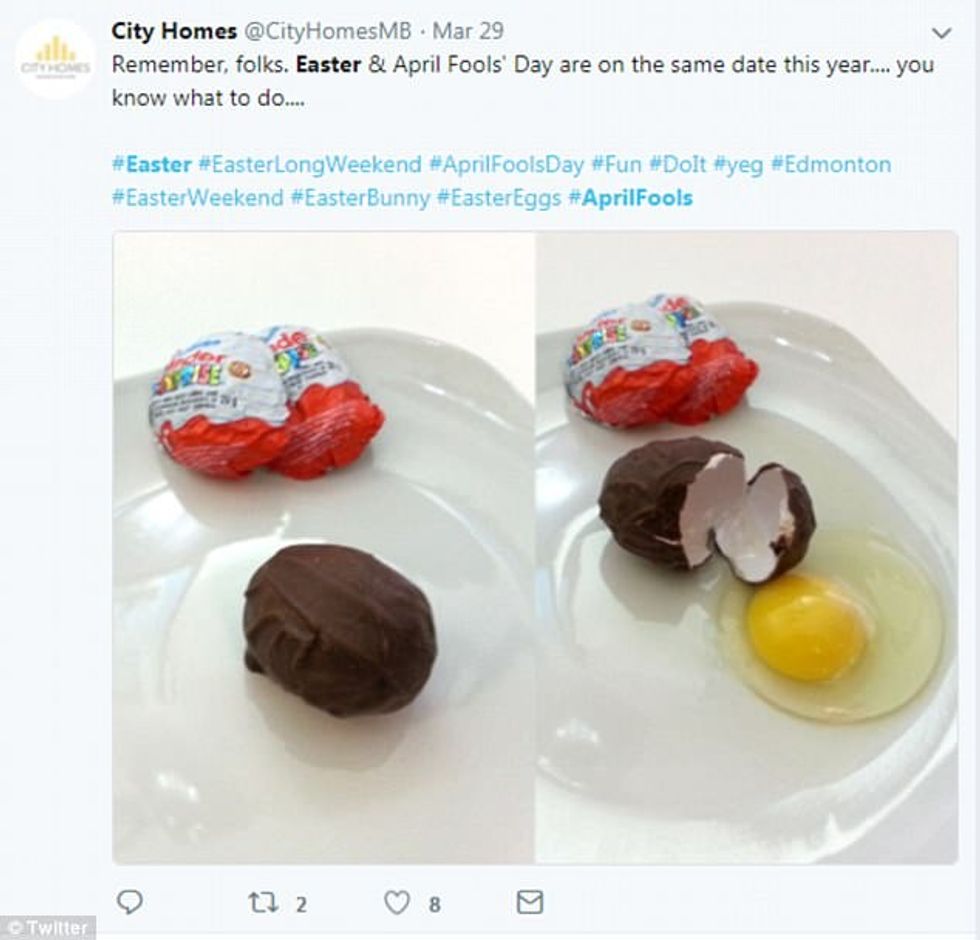The width and height of the screenshot is (980, 940).
Task: Open the #Fun hashtag
Action: pyautogui.click(x=616, y=164)
